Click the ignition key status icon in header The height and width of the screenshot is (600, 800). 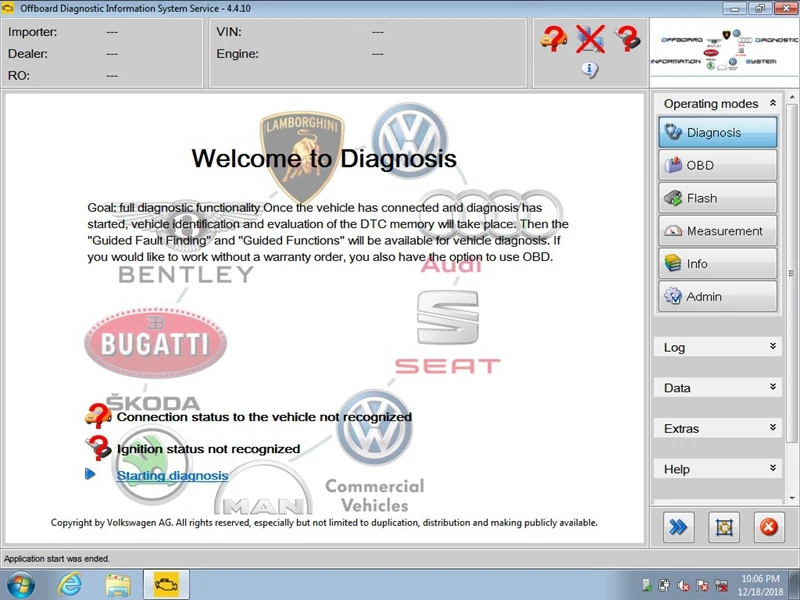627,38
